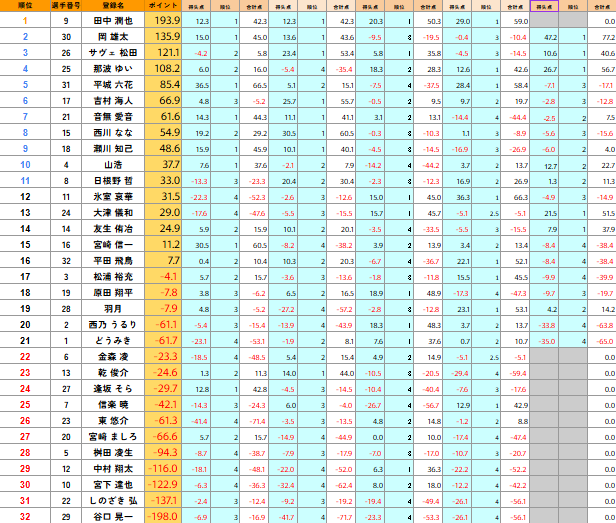This screenshot has width=616, height=523.
Task: Click the -137.1 points cell
Action: [x=163, y=501]
